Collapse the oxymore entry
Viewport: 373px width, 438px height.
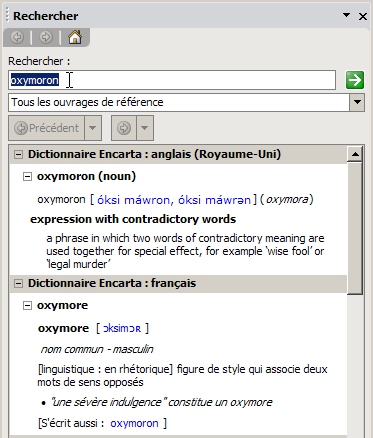point(27,305)
